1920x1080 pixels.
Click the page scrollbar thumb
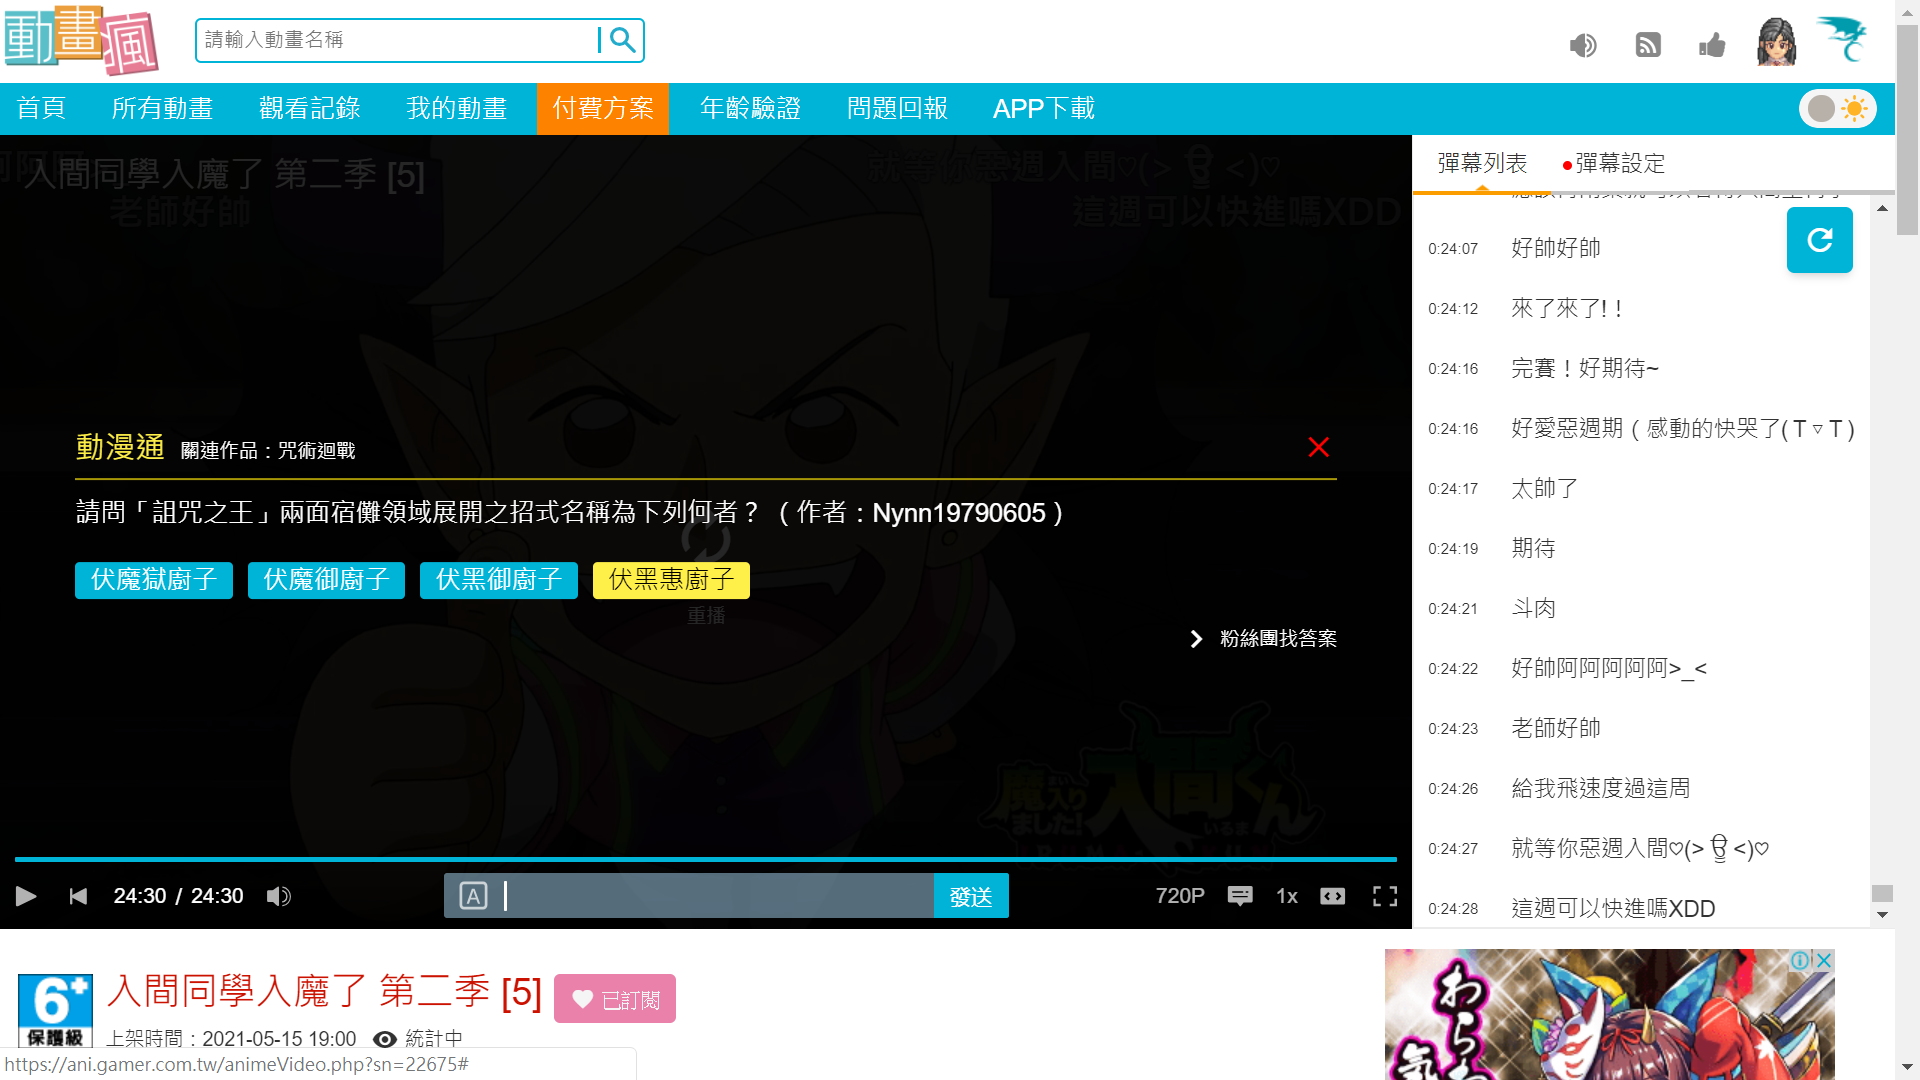[x=1908, y=130]
